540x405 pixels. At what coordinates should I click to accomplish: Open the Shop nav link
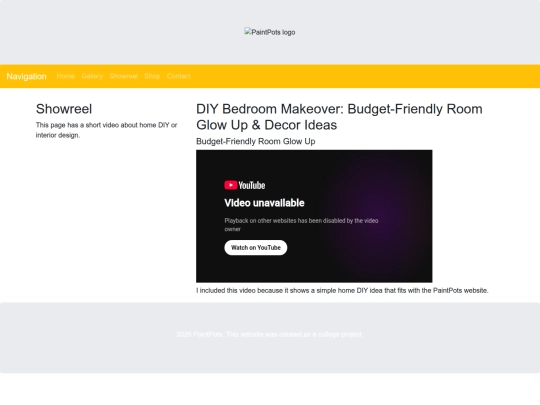(x=152, y=76)
